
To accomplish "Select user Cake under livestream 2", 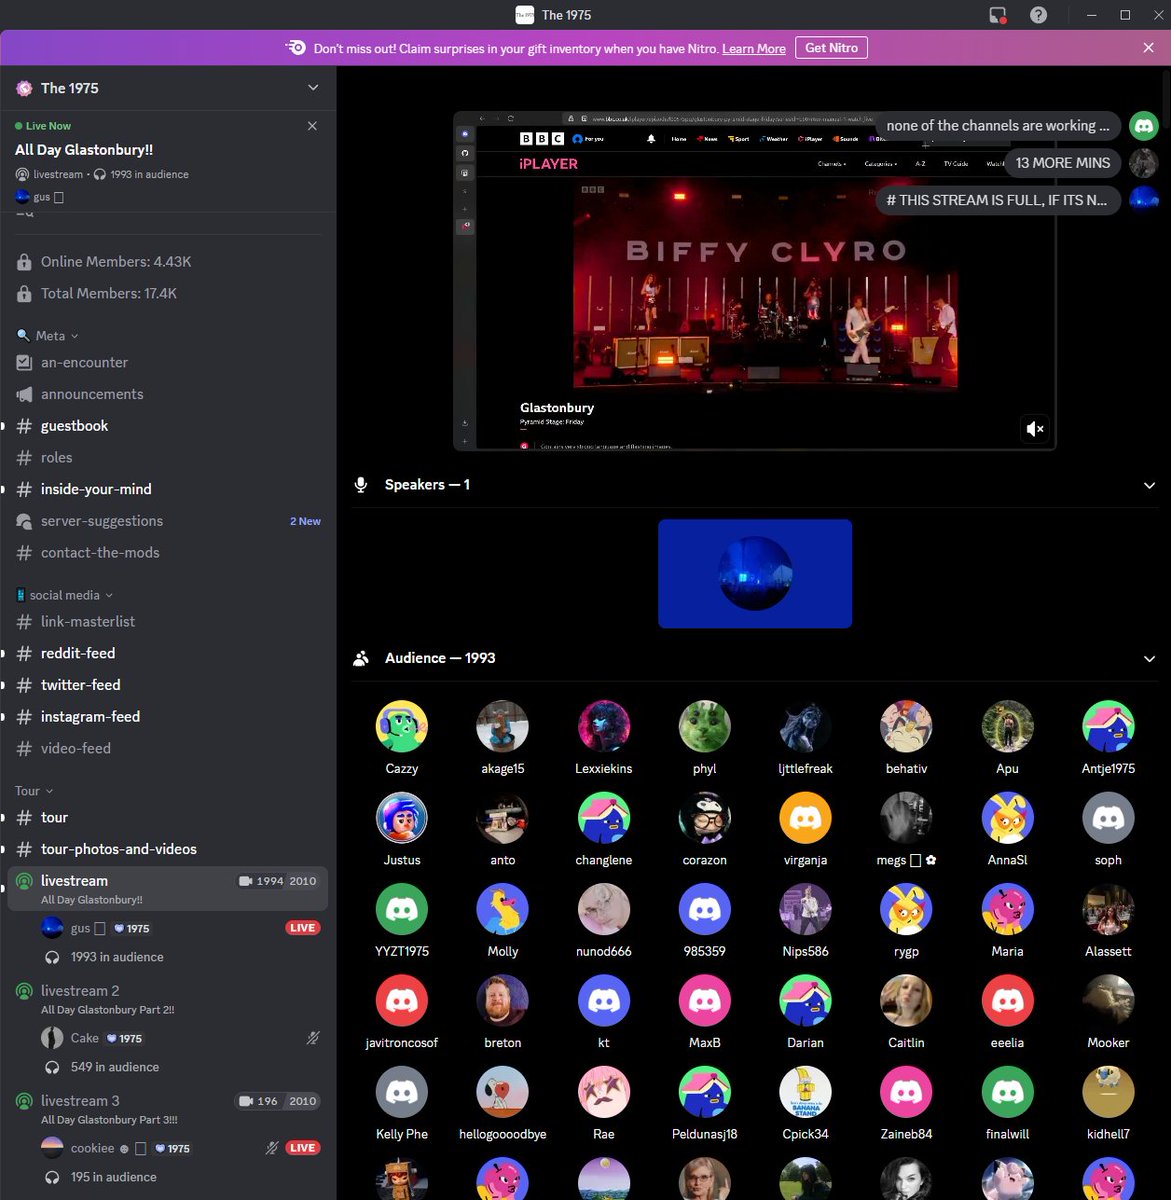I will point(180,1038).
